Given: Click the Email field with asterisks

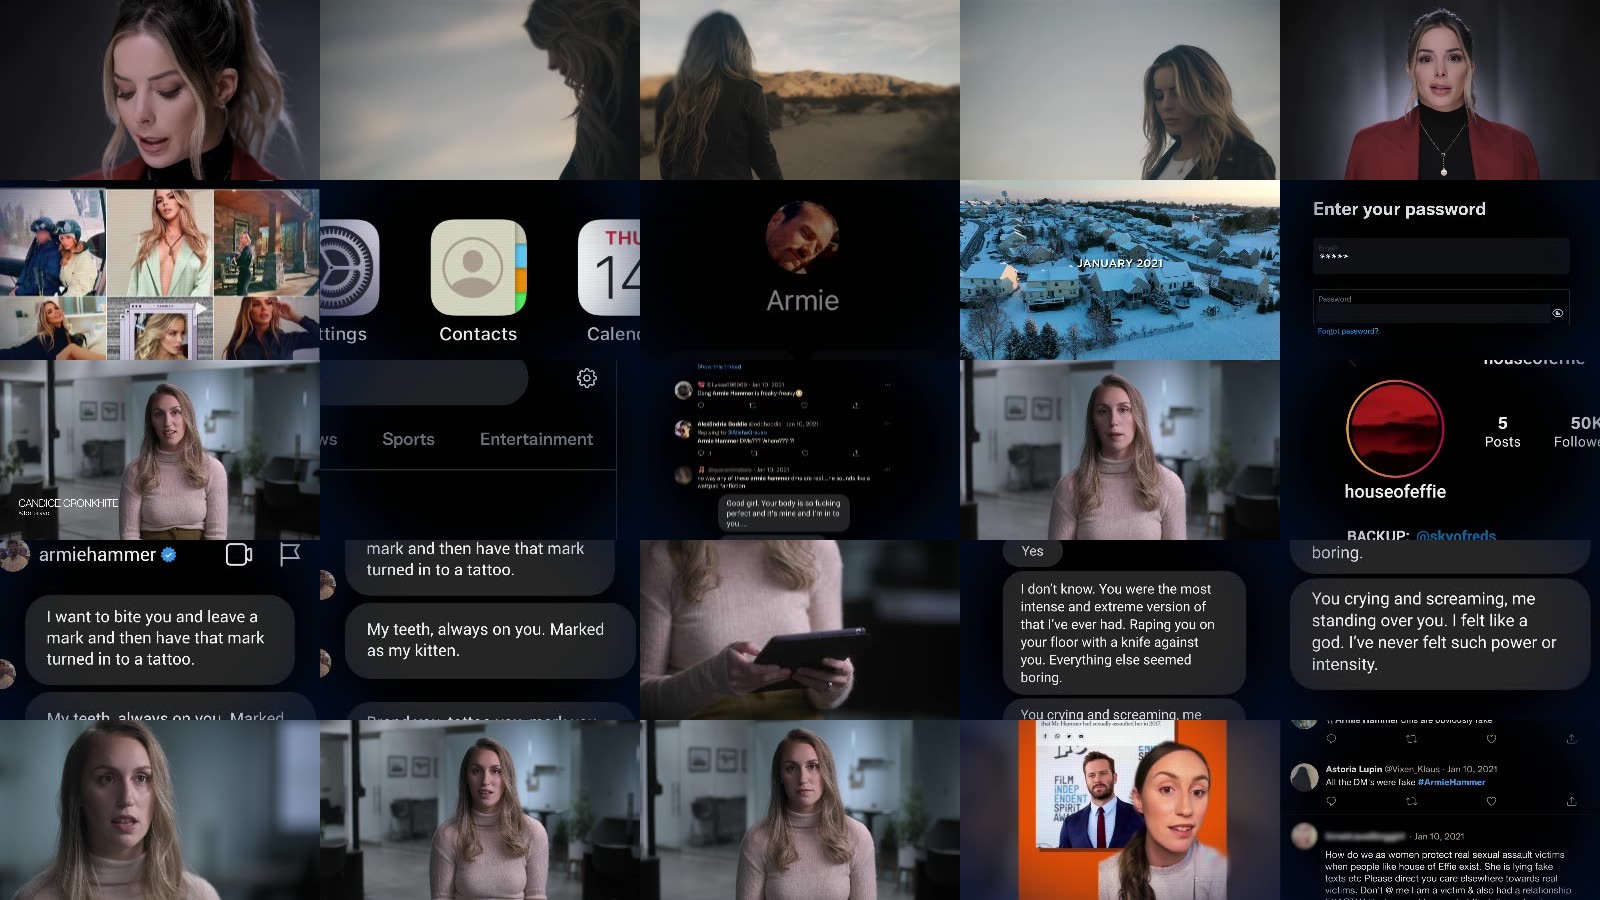Looking at the screenshot, I should tap(1441, 256).
